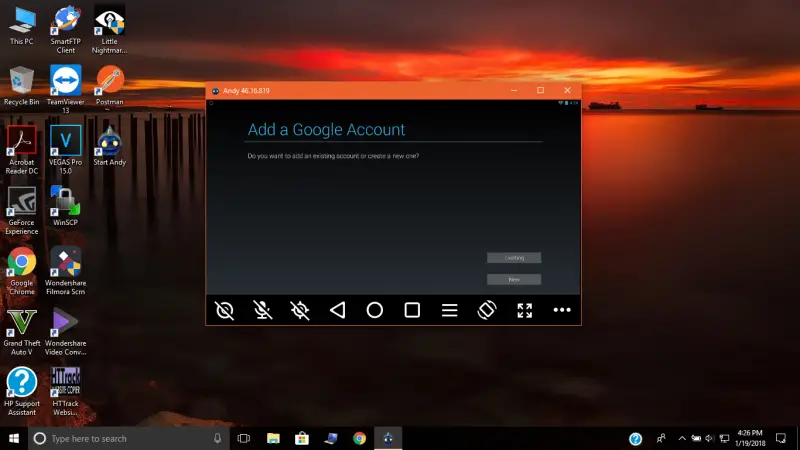The image size is (800, 450).
Task: Toggle the GPS location icon in Andy toolbar
Action: 300,310
